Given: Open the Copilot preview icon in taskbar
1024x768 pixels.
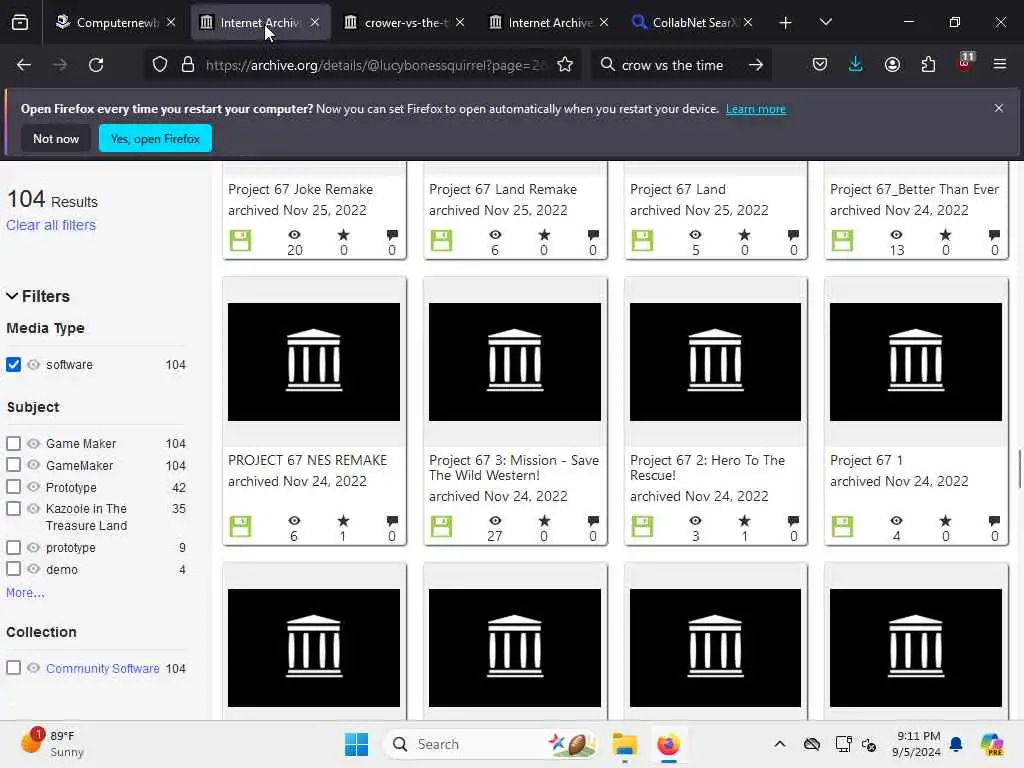Looking at the screenshot, I should click(x=992, y=744).
